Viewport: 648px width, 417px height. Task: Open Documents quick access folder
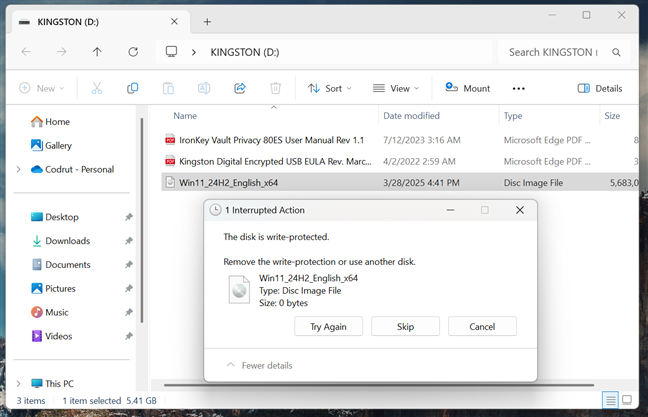point(61,264)
